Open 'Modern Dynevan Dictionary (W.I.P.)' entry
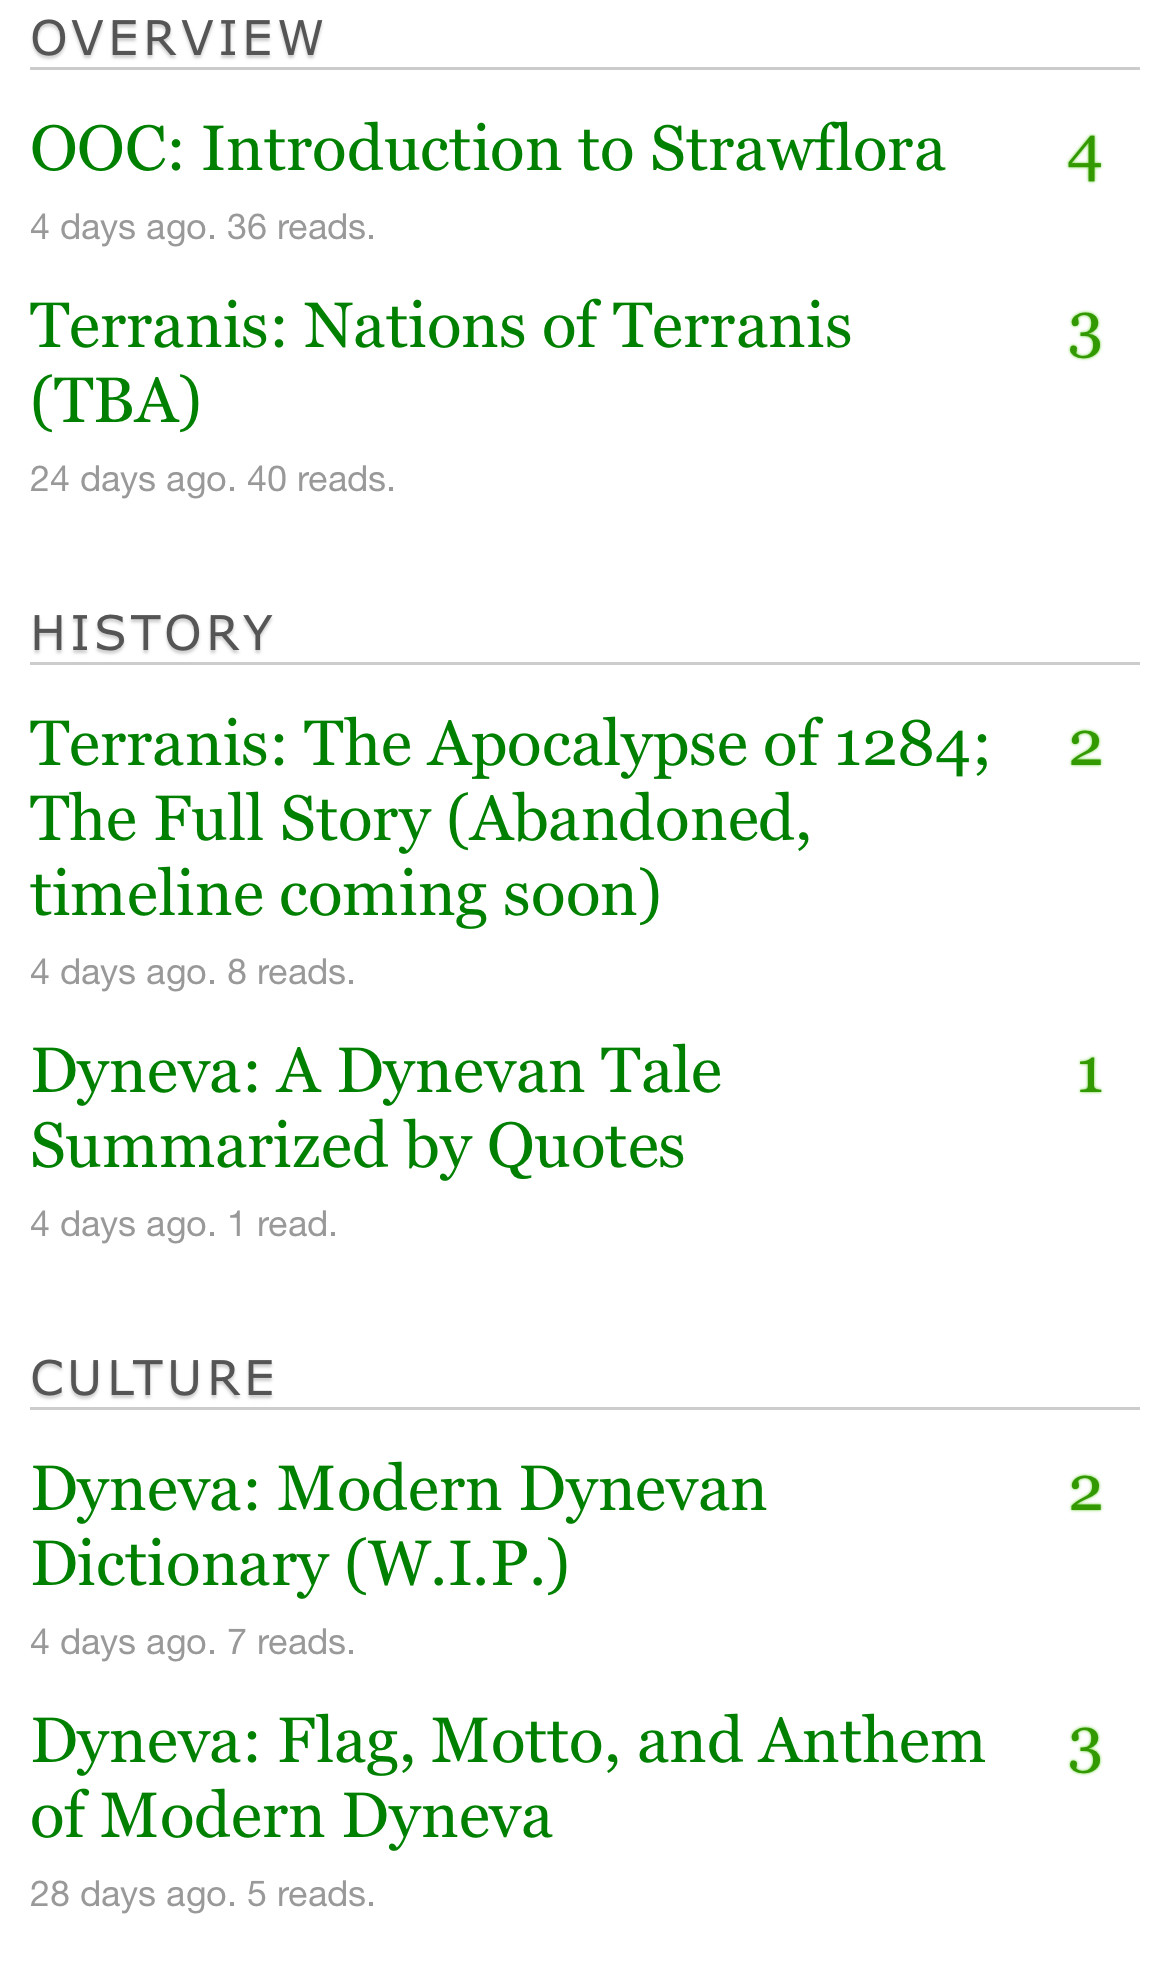The height and width of the screenshot is (1984, 1170). [x=398, y=1526]
